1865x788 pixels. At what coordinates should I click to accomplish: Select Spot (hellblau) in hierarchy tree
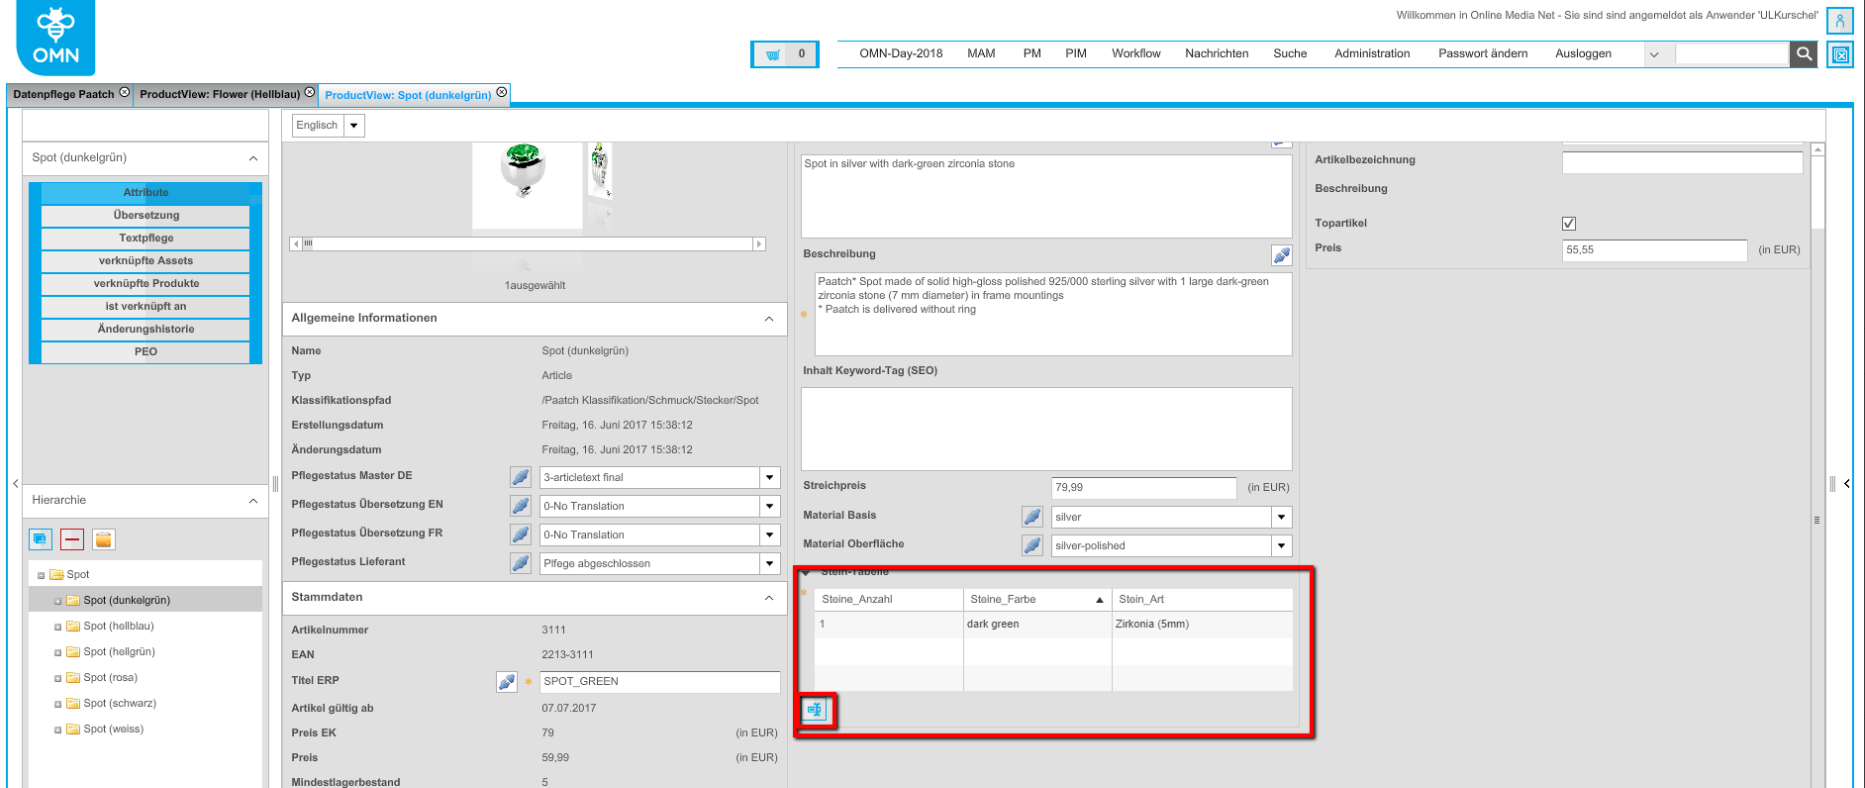coord(118,626)
